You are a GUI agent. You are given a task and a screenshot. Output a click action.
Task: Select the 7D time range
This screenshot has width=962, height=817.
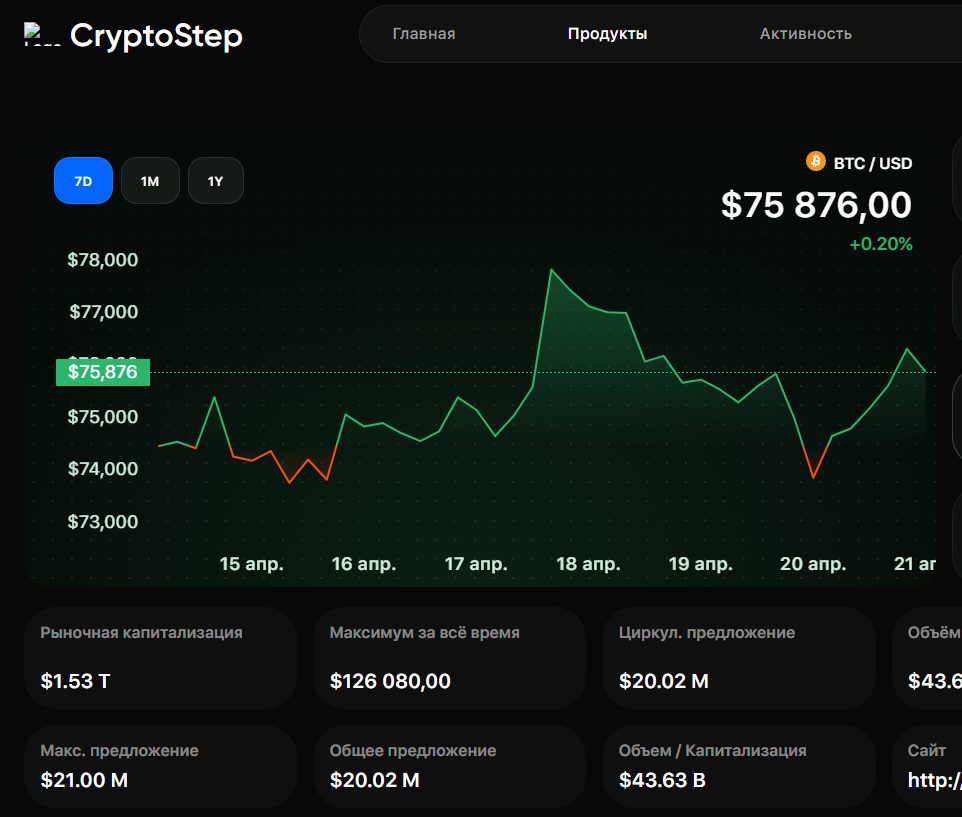(83, 181)
